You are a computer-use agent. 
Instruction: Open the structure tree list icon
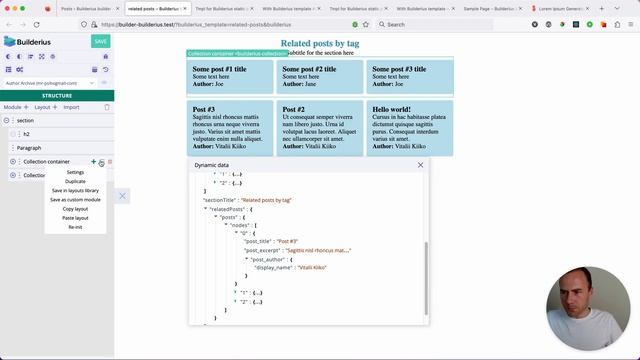8,69
